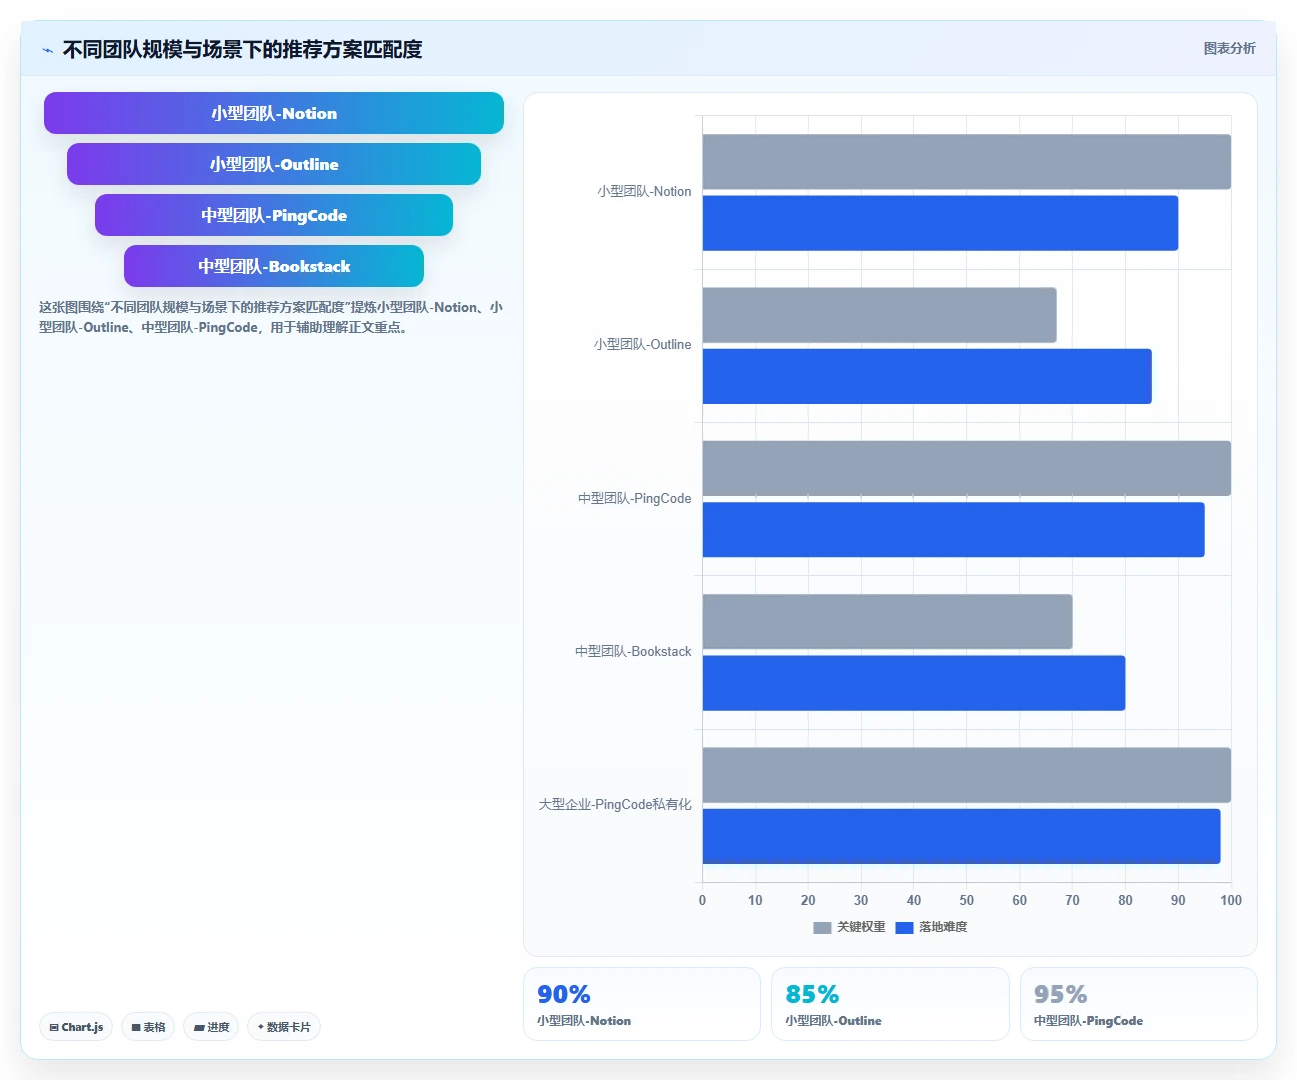The width and height of the screenshot is (1297, 1080).
Task: Select the blue 落地难度 bar for 小型团队-Outline
Action: click(927, 376)
